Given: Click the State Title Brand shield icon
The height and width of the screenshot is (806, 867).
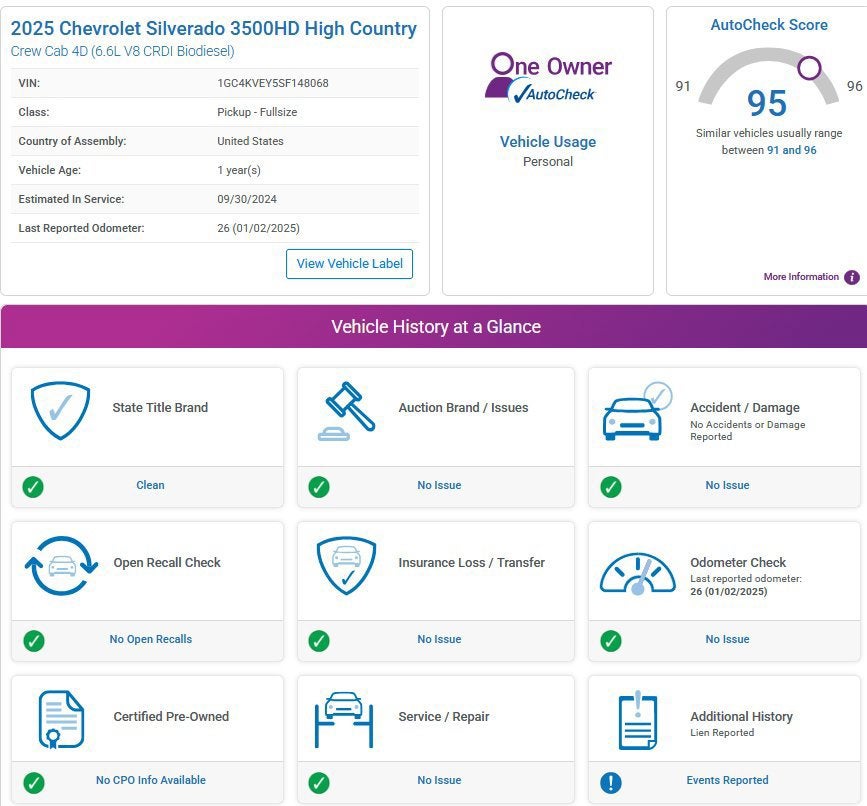Looking at the screenshot, I should click(x=60, y=410).
